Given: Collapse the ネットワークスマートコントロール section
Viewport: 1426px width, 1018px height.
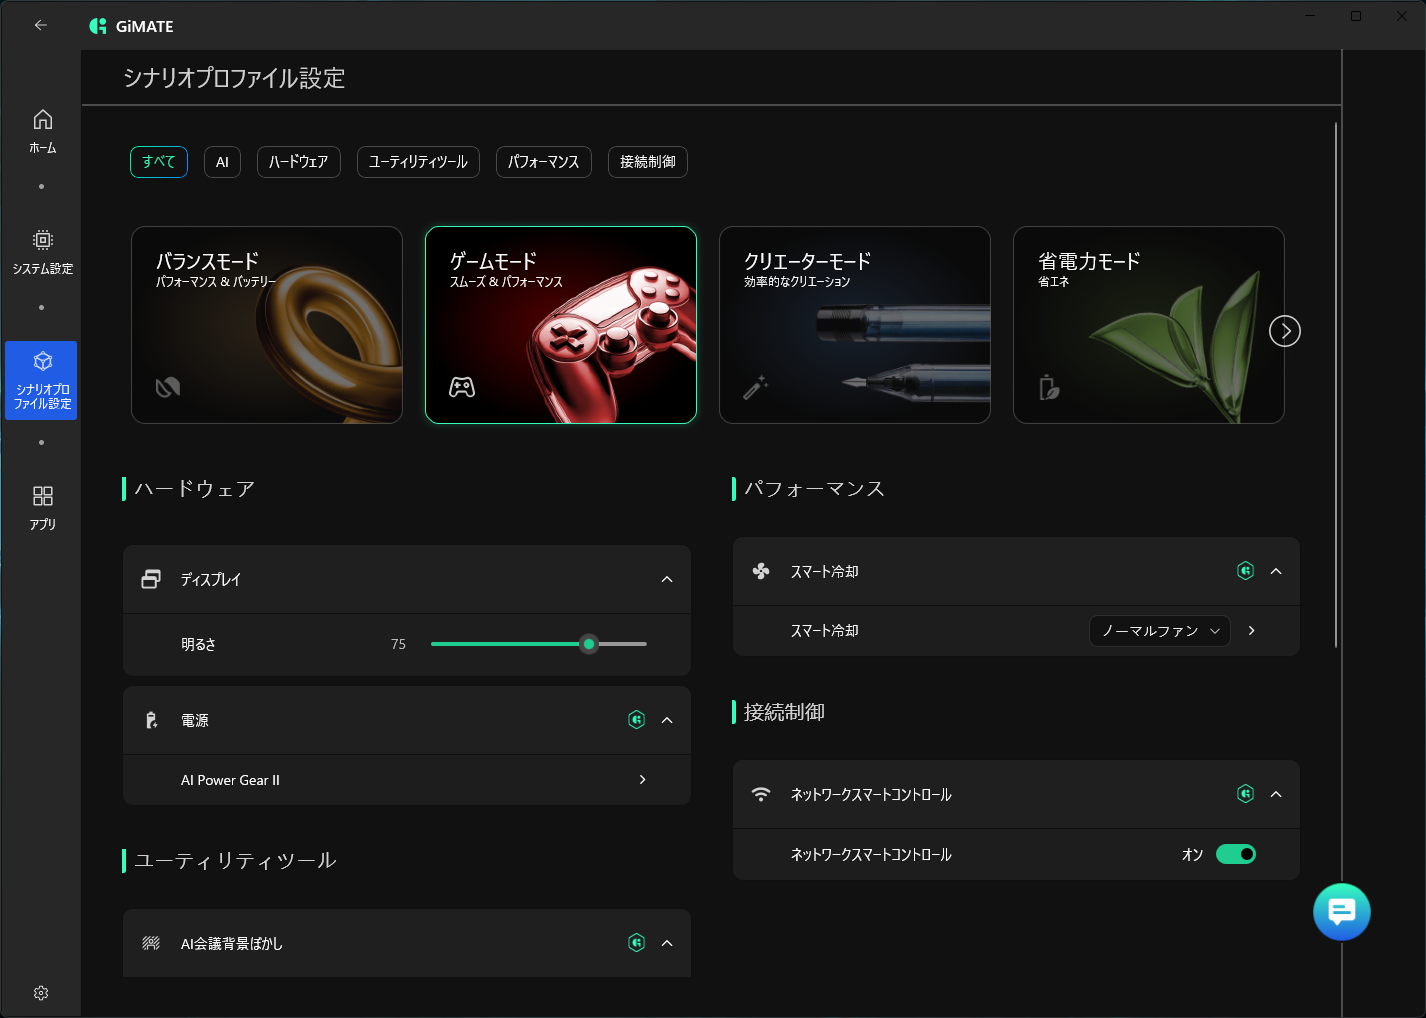Looking at the screenshot, I should [x=1276, y=794].
